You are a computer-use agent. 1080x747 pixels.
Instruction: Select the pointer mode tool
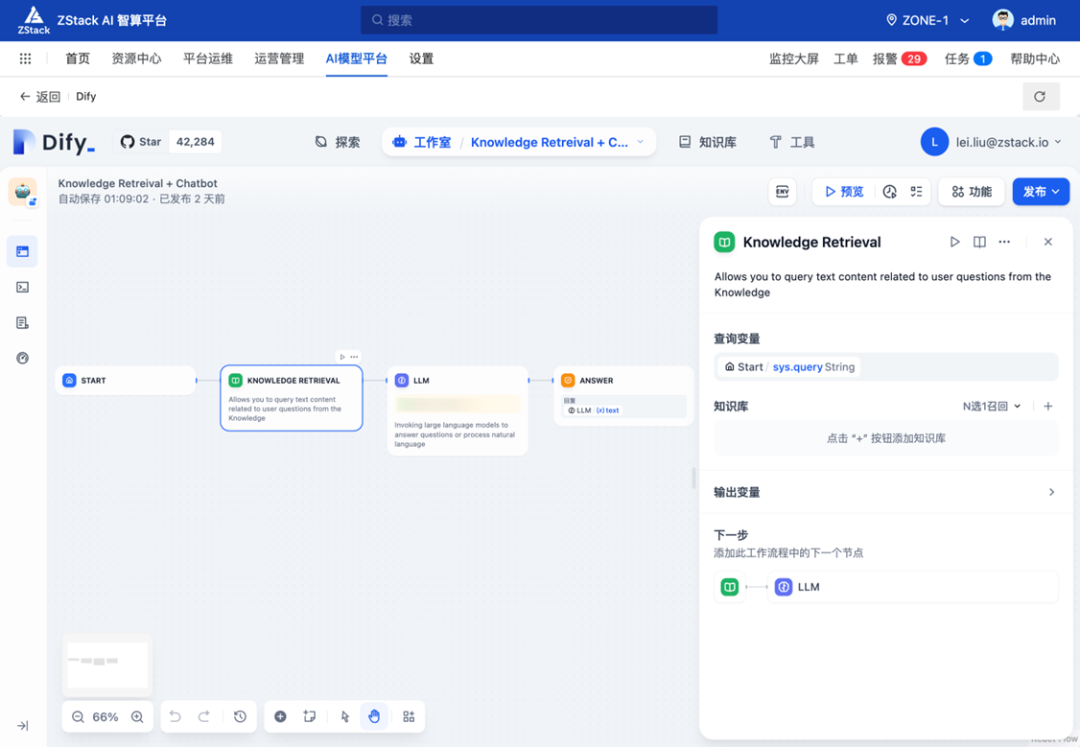tap(345, 717)
